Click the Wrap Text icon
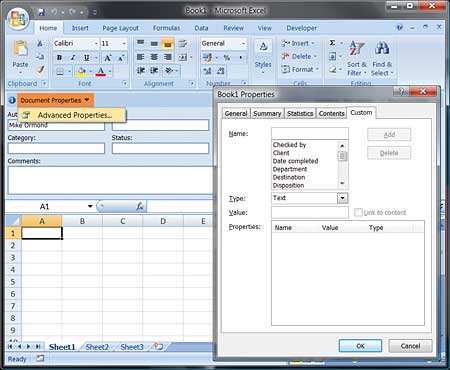The height and width of the screenshot is (370, 450). pyautogui.click(x=183, y=44)
